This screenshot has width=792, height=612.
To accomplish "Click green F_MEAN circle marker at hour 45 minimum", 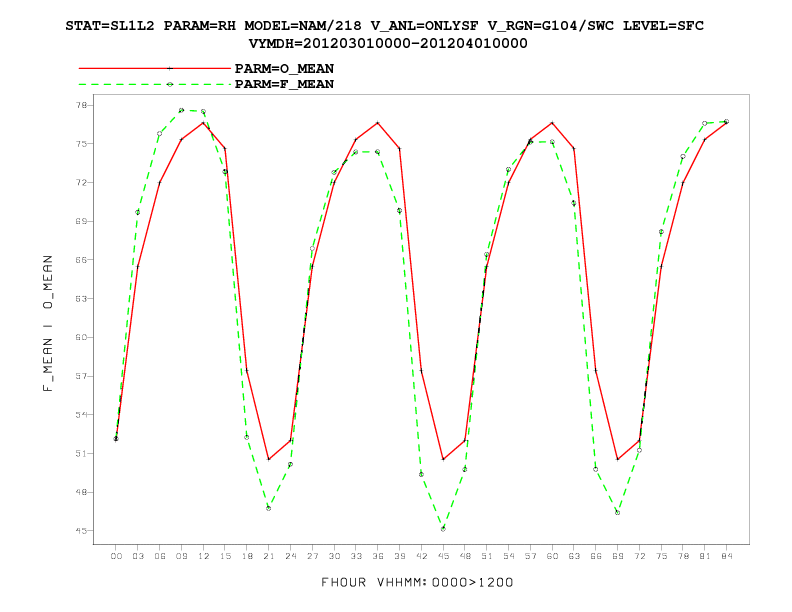I will click(443, 529).
